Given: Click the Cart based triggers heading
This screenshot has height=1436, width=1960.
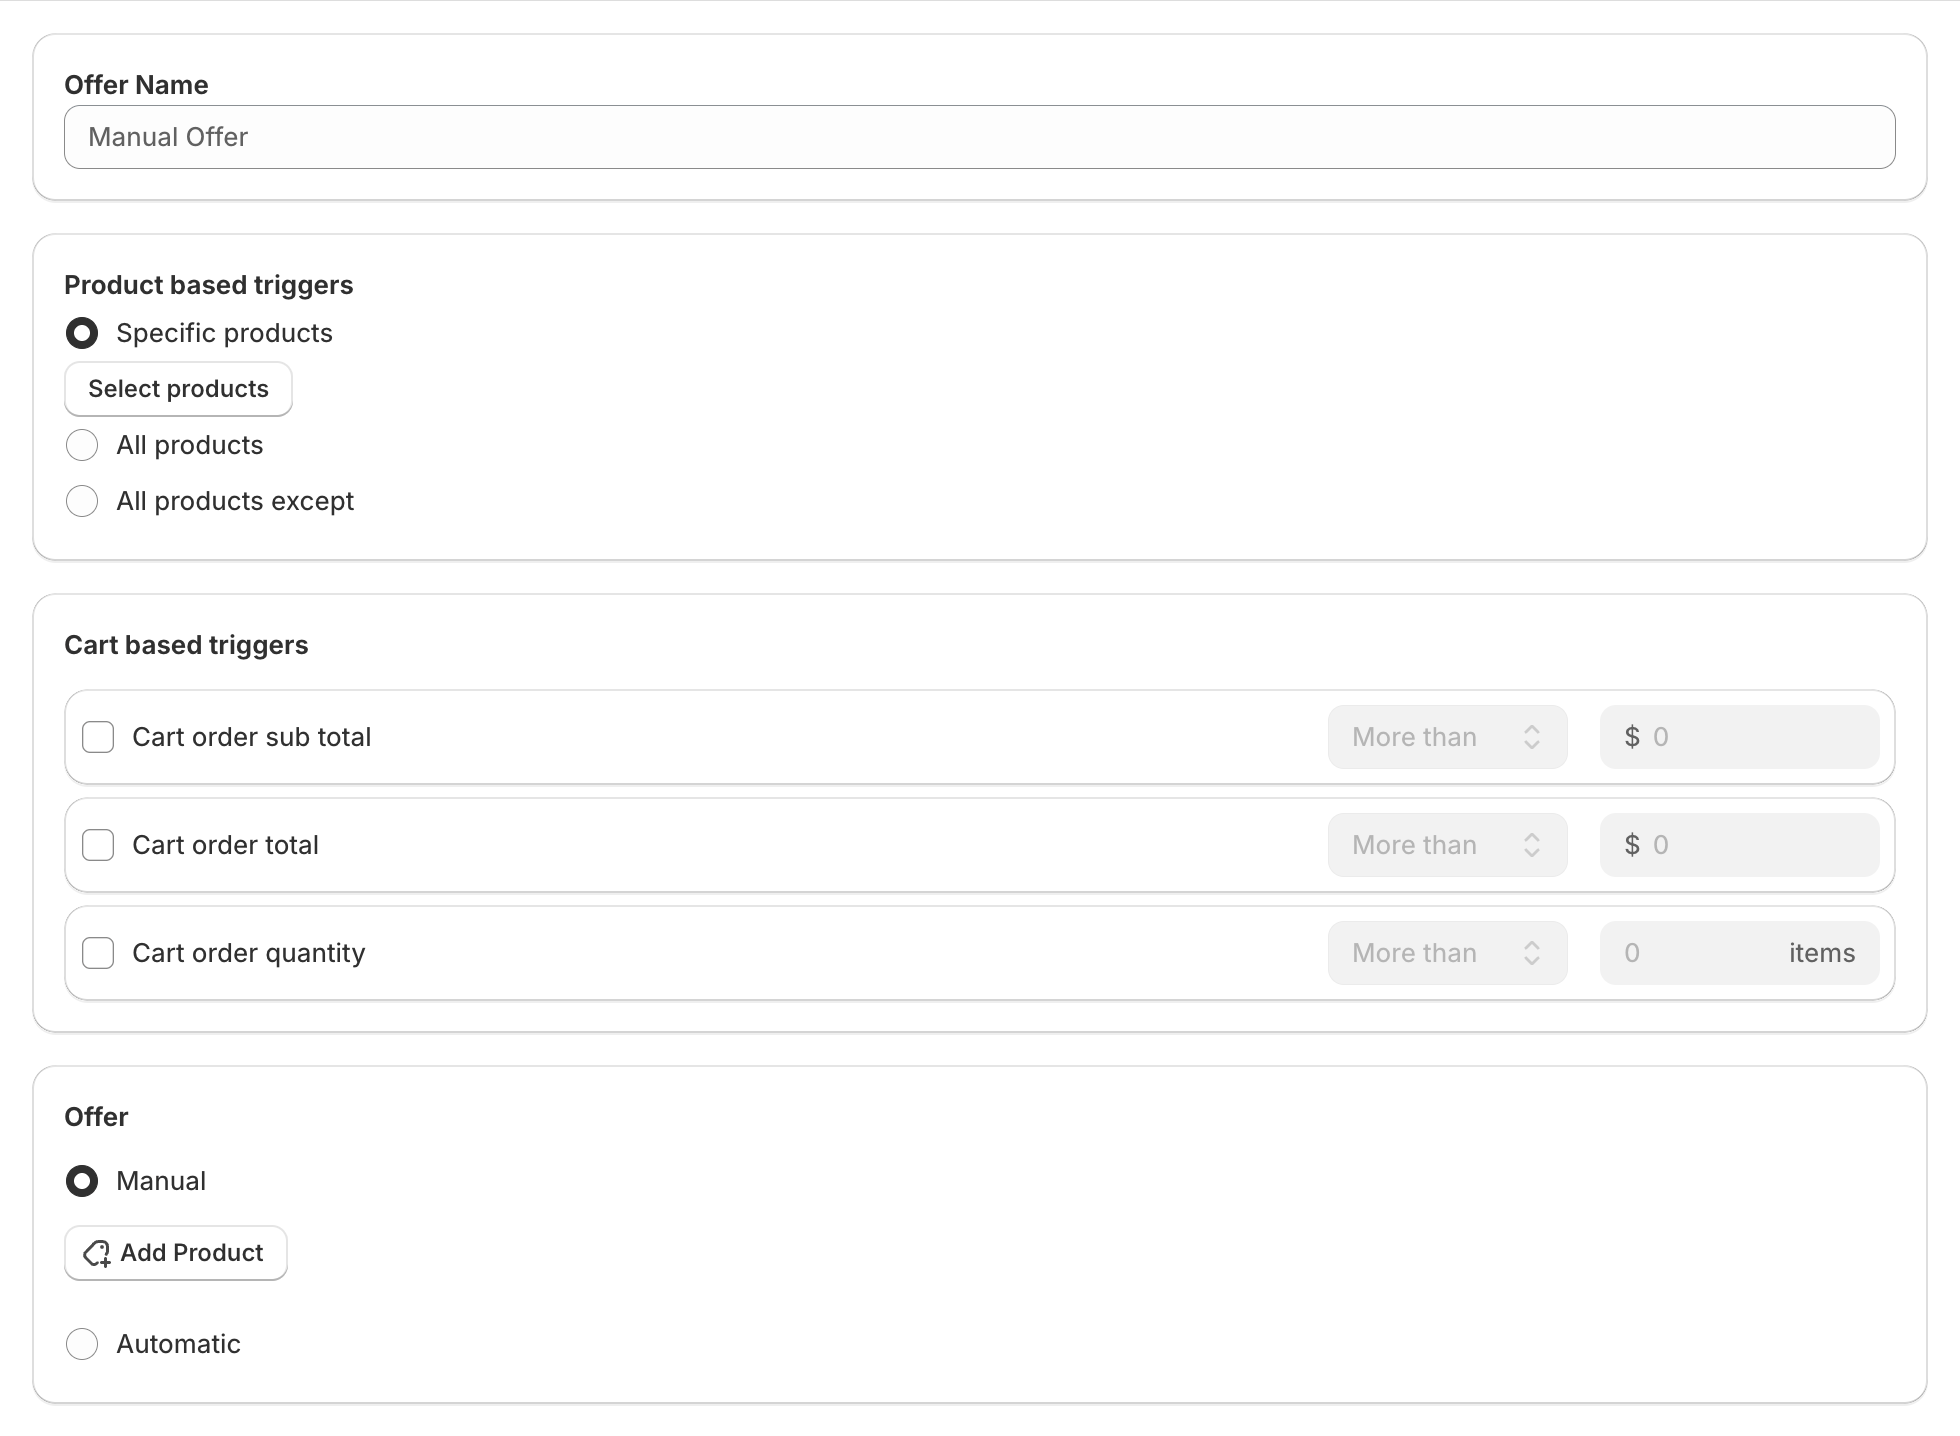Looking at the screenshot, I should point(186,645).
